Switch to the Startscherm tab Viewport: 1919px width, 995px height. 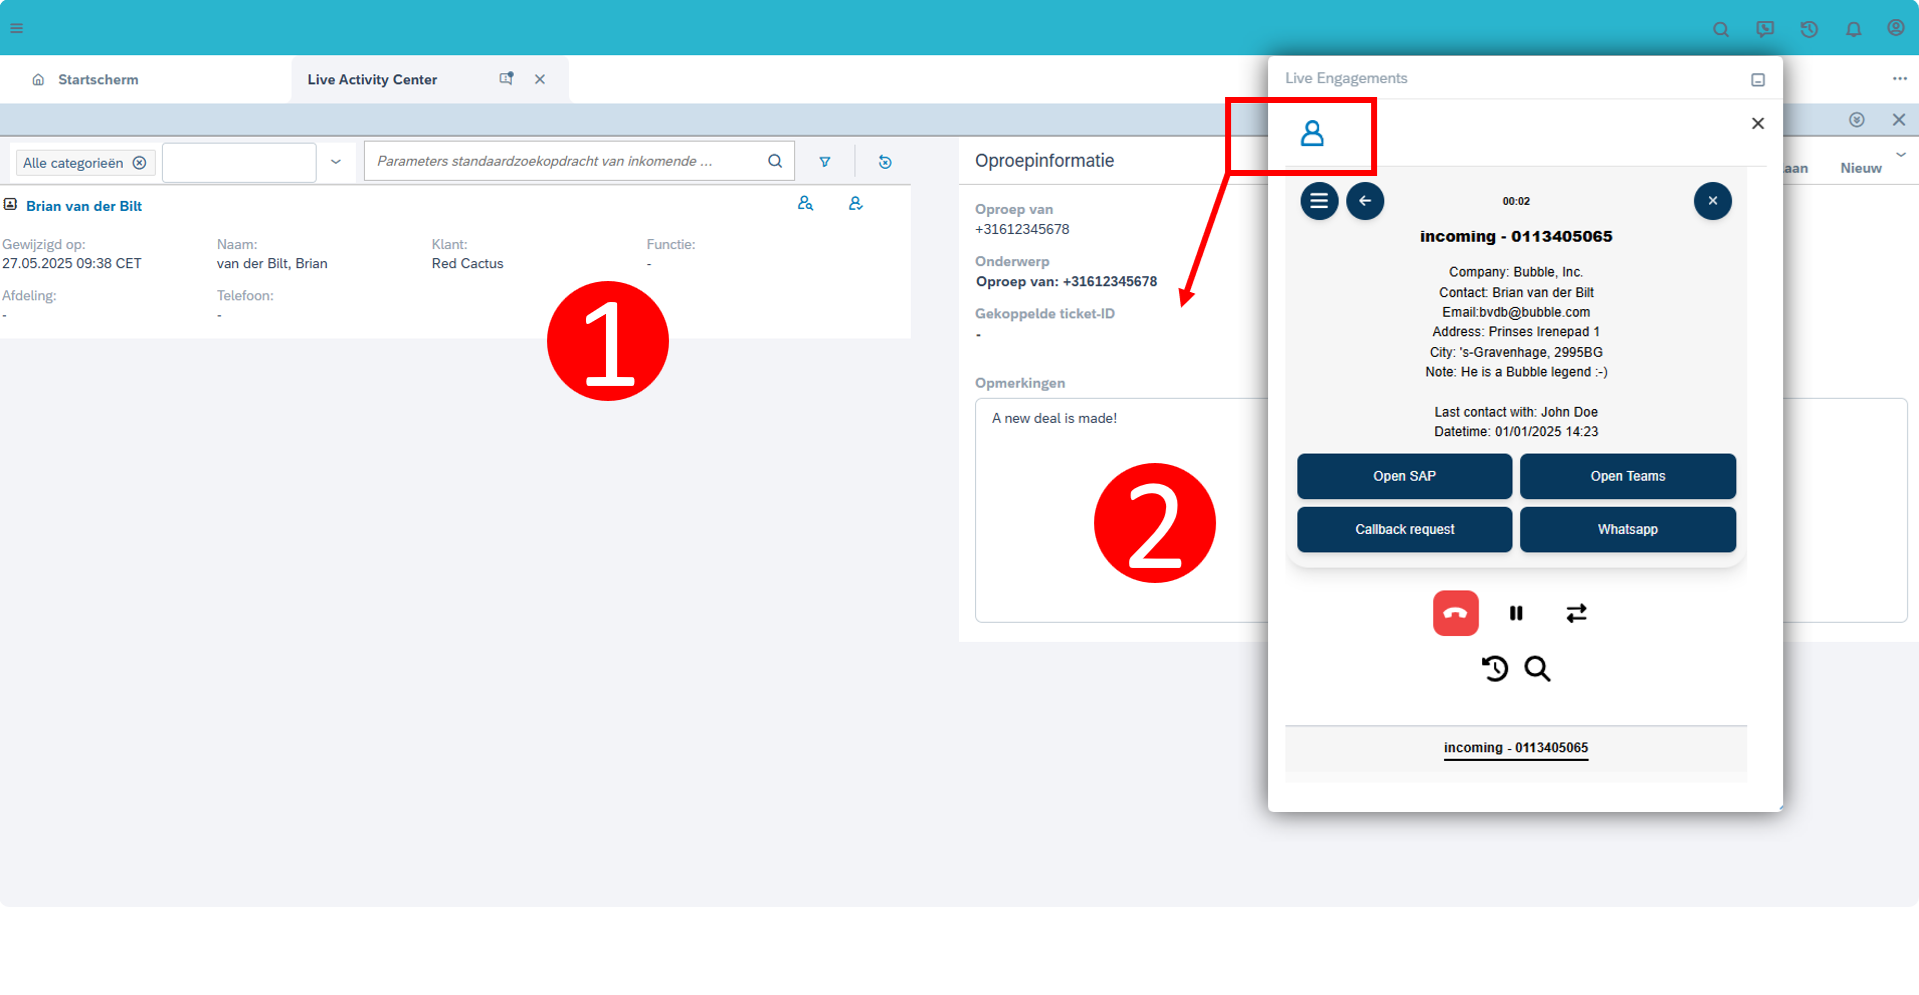98,80
